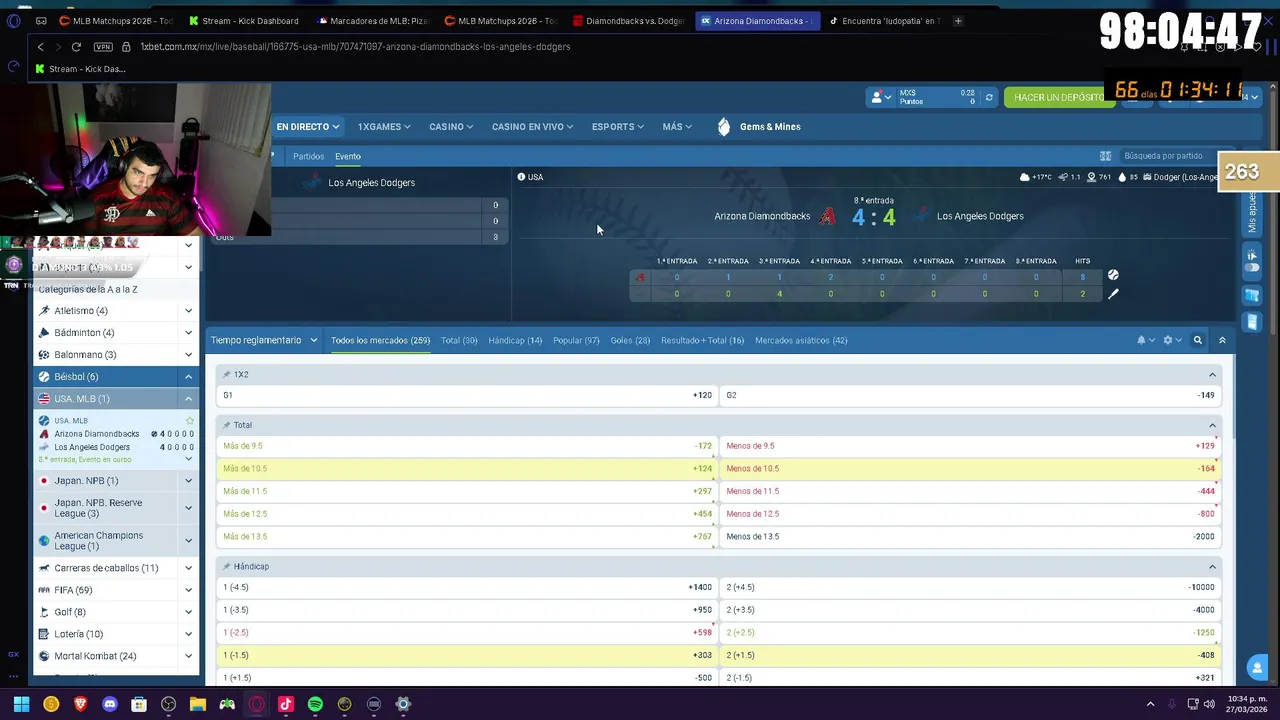Click the weather cloud +17°C indicator
Image resolution: width=1280 pixels, height=720 pixels.
1037,177
